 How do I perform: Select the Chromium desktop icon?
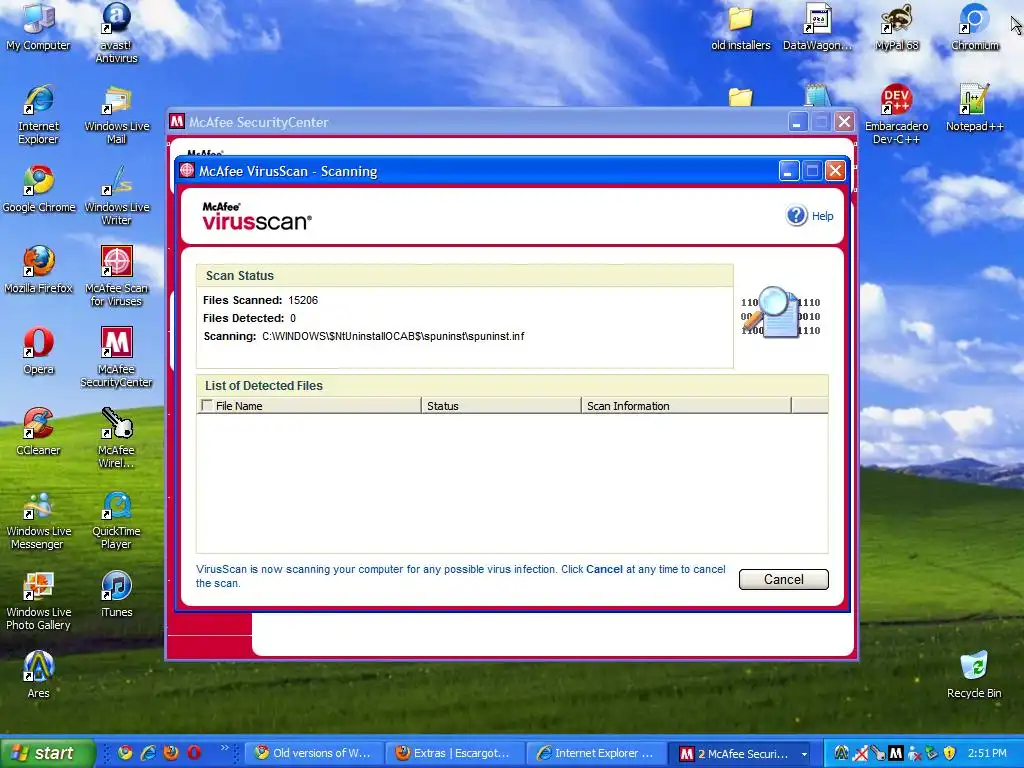point(974,27)
